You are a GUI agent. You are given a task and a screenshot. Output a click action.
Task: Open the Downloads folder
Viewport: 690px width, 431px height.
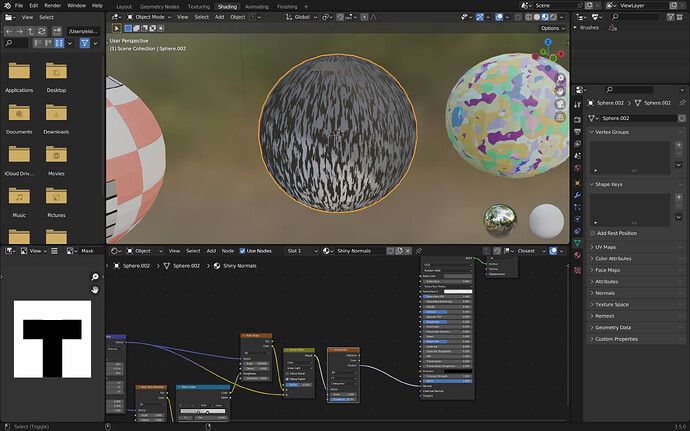[x=56, y=119]
